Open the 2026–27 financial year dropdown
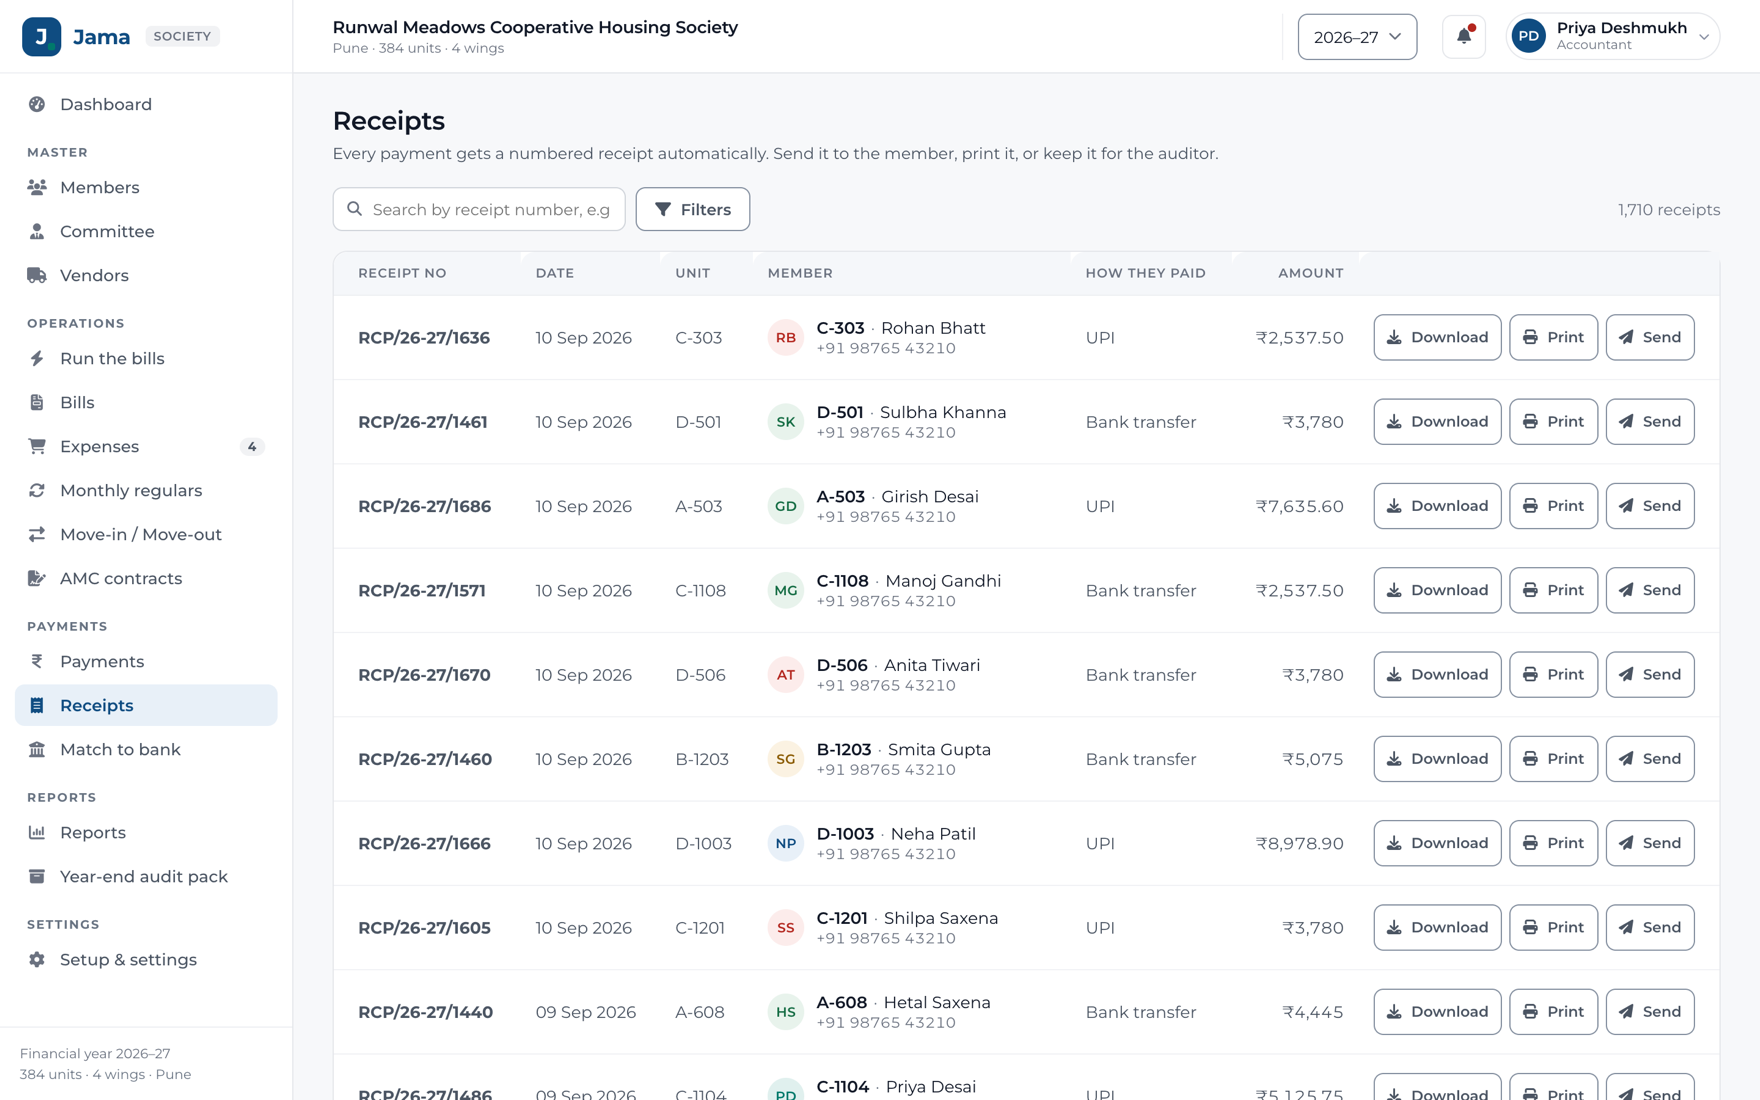Screen dimensions: 1760x1100 pyautogui.click(x=1357, y=37)
